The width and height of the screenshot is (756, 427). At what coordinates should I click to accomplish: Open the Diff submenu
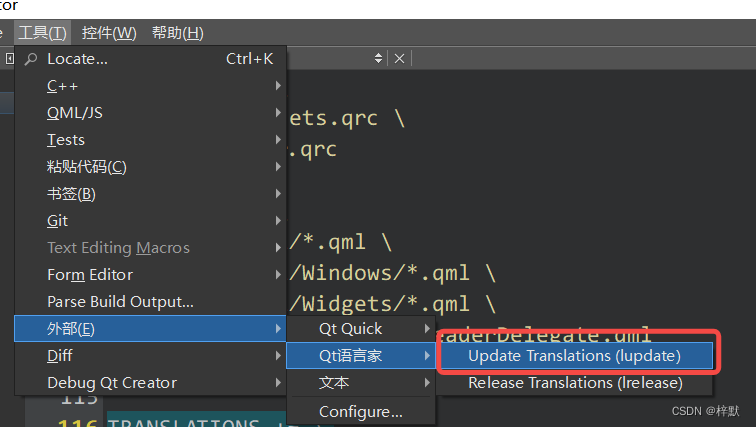coord(150,356)
